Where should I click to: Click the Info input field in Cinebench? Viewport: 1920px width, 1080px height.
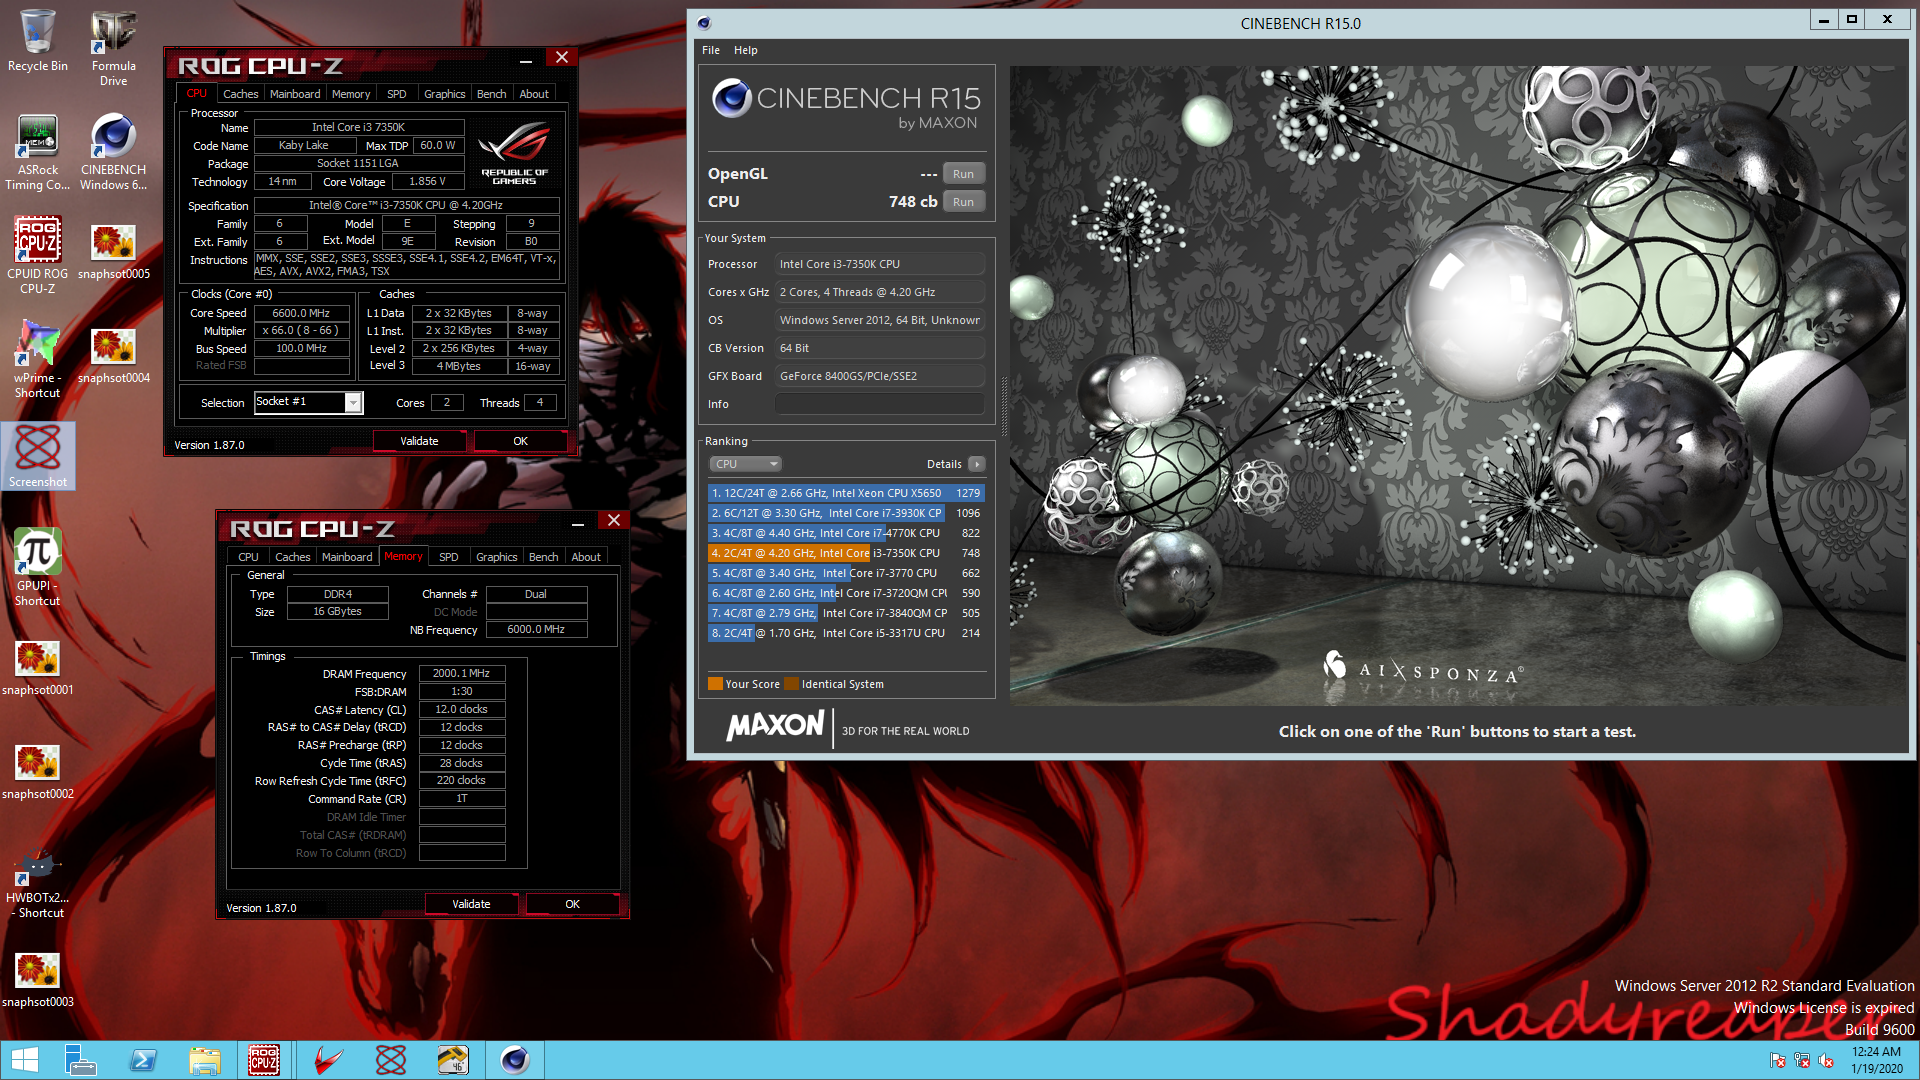(x=880, y=404)
